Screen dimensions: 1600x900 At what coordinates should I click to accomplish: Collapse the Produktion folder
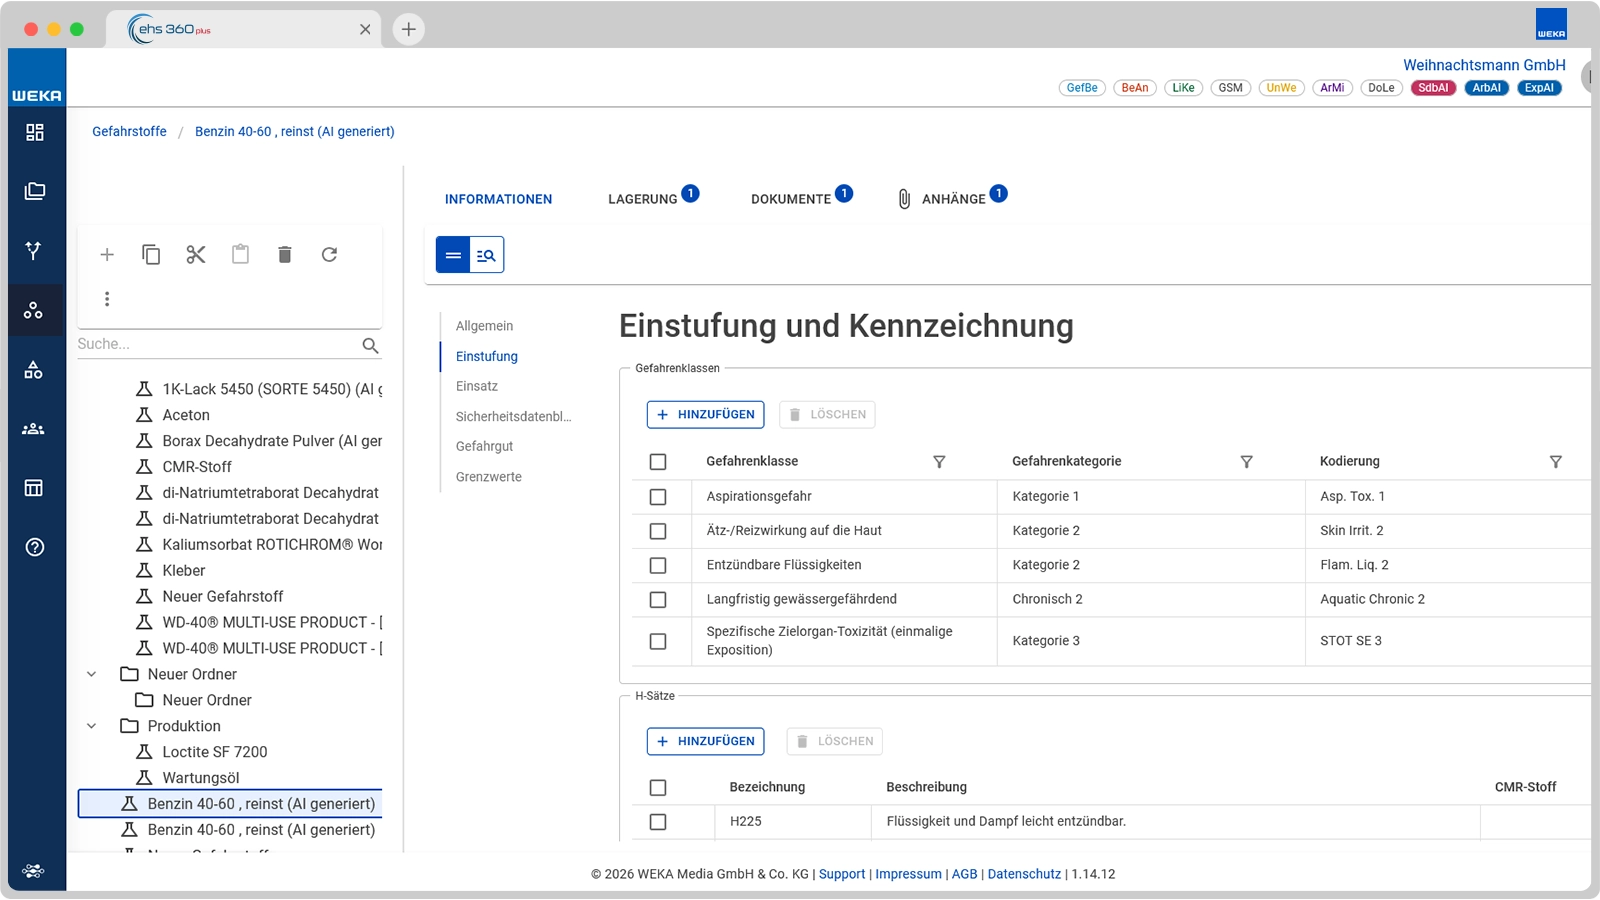pos(92,726)
